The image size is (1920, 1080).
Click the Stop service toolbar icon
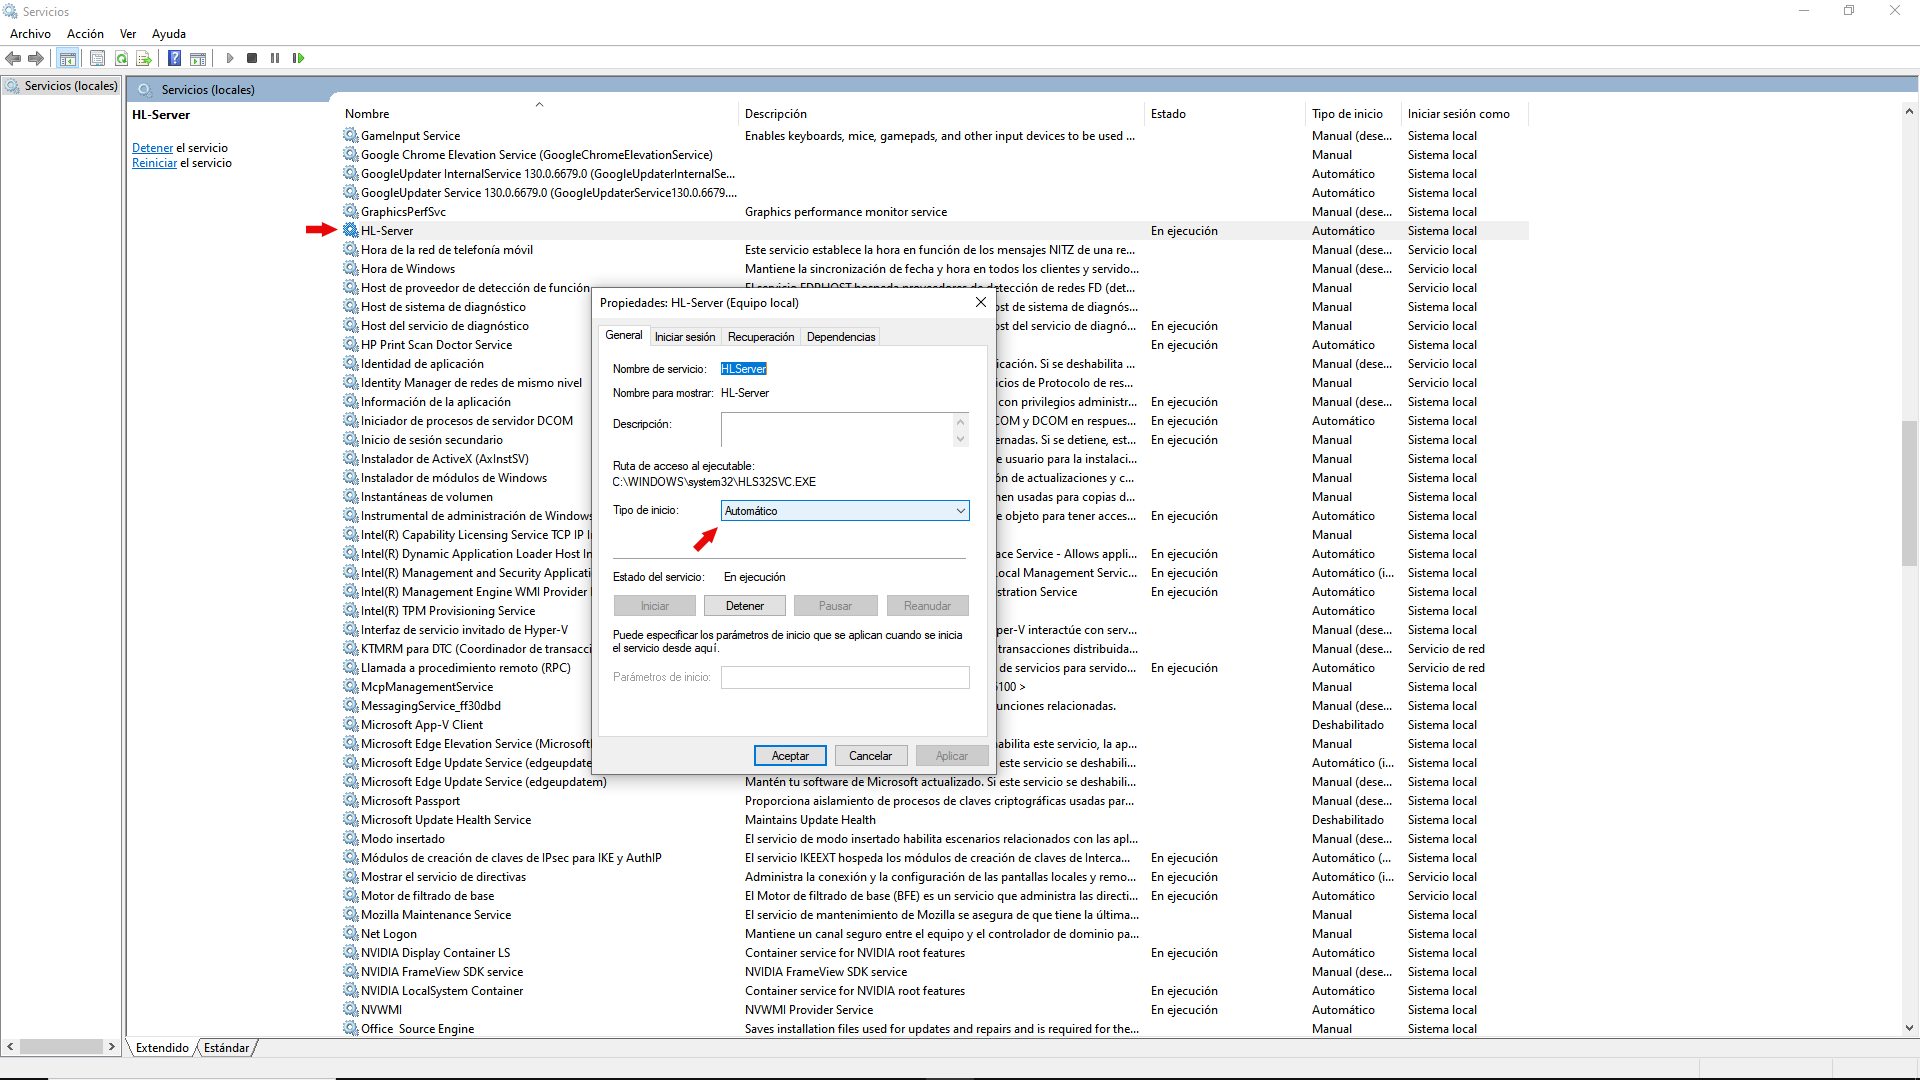pos(252,58)
